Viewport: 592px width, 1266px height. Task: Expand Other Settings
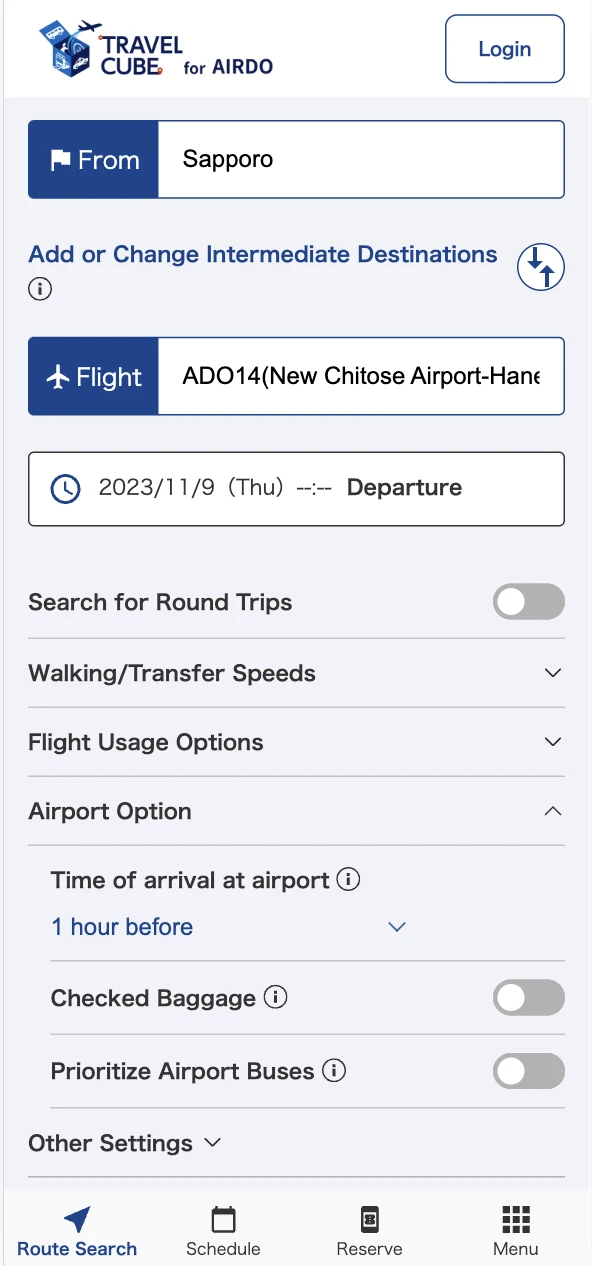point(125,1143)
